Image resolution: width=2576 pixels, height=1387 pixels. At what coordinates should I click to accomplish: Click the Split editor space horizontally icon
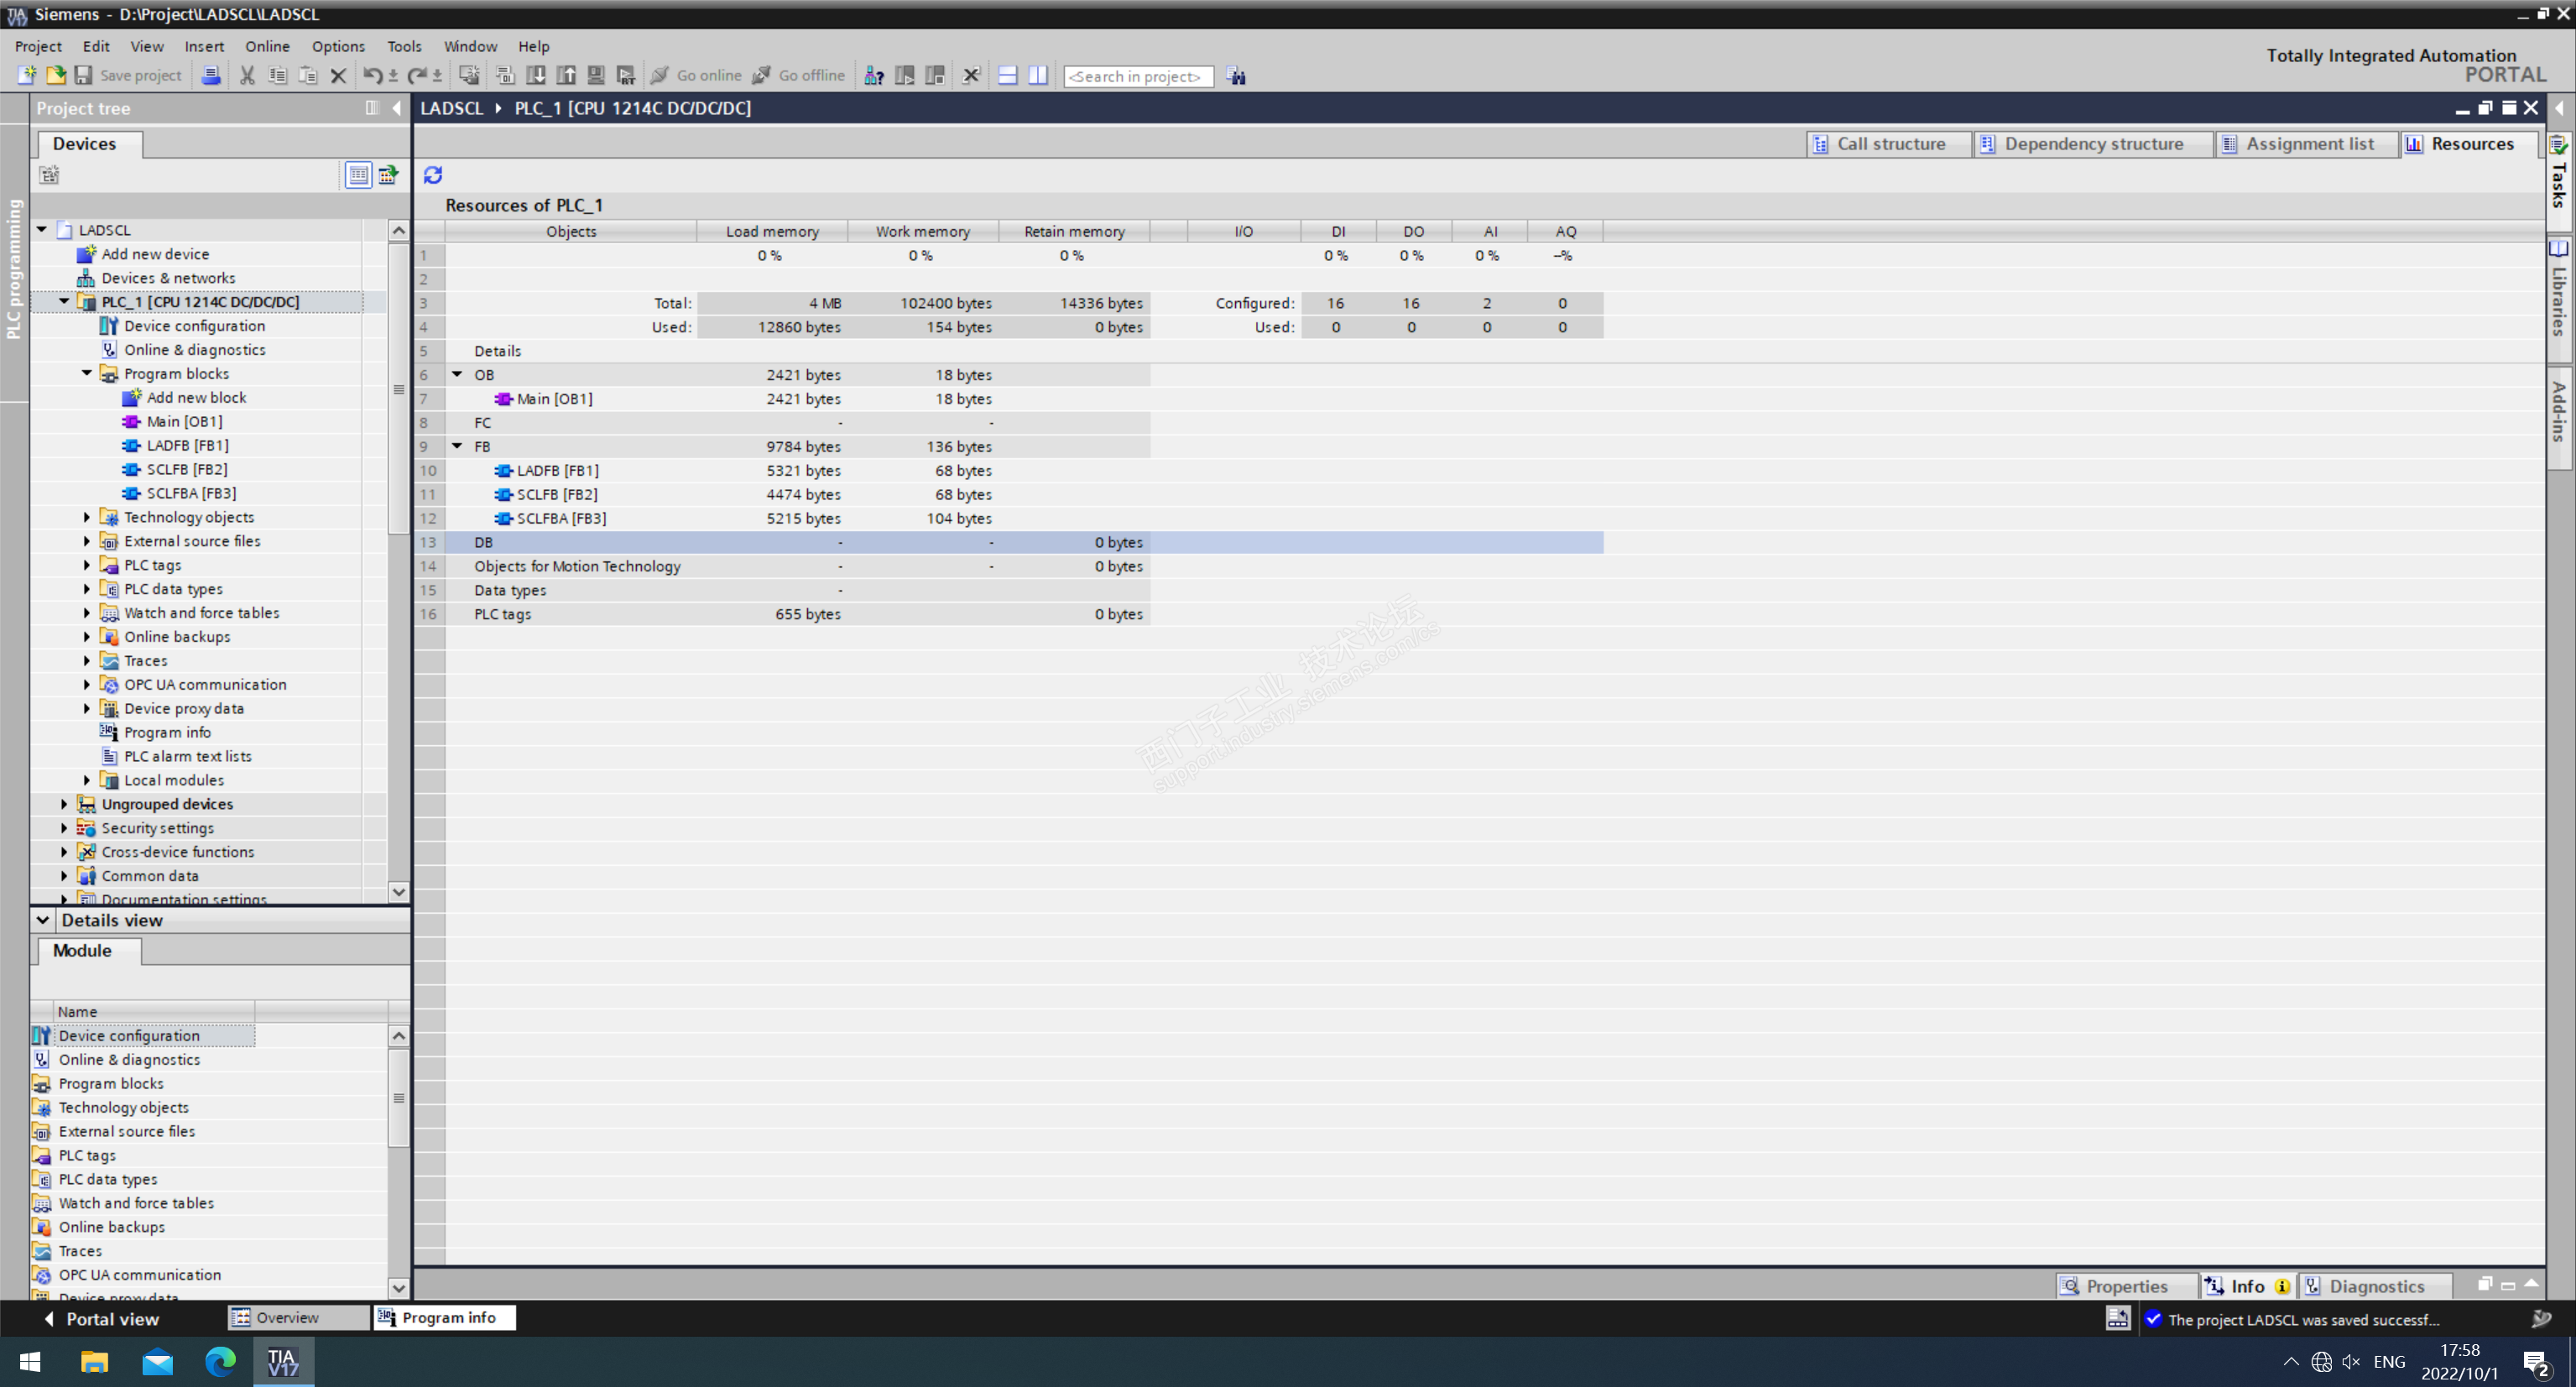[x=1007, y=76]
